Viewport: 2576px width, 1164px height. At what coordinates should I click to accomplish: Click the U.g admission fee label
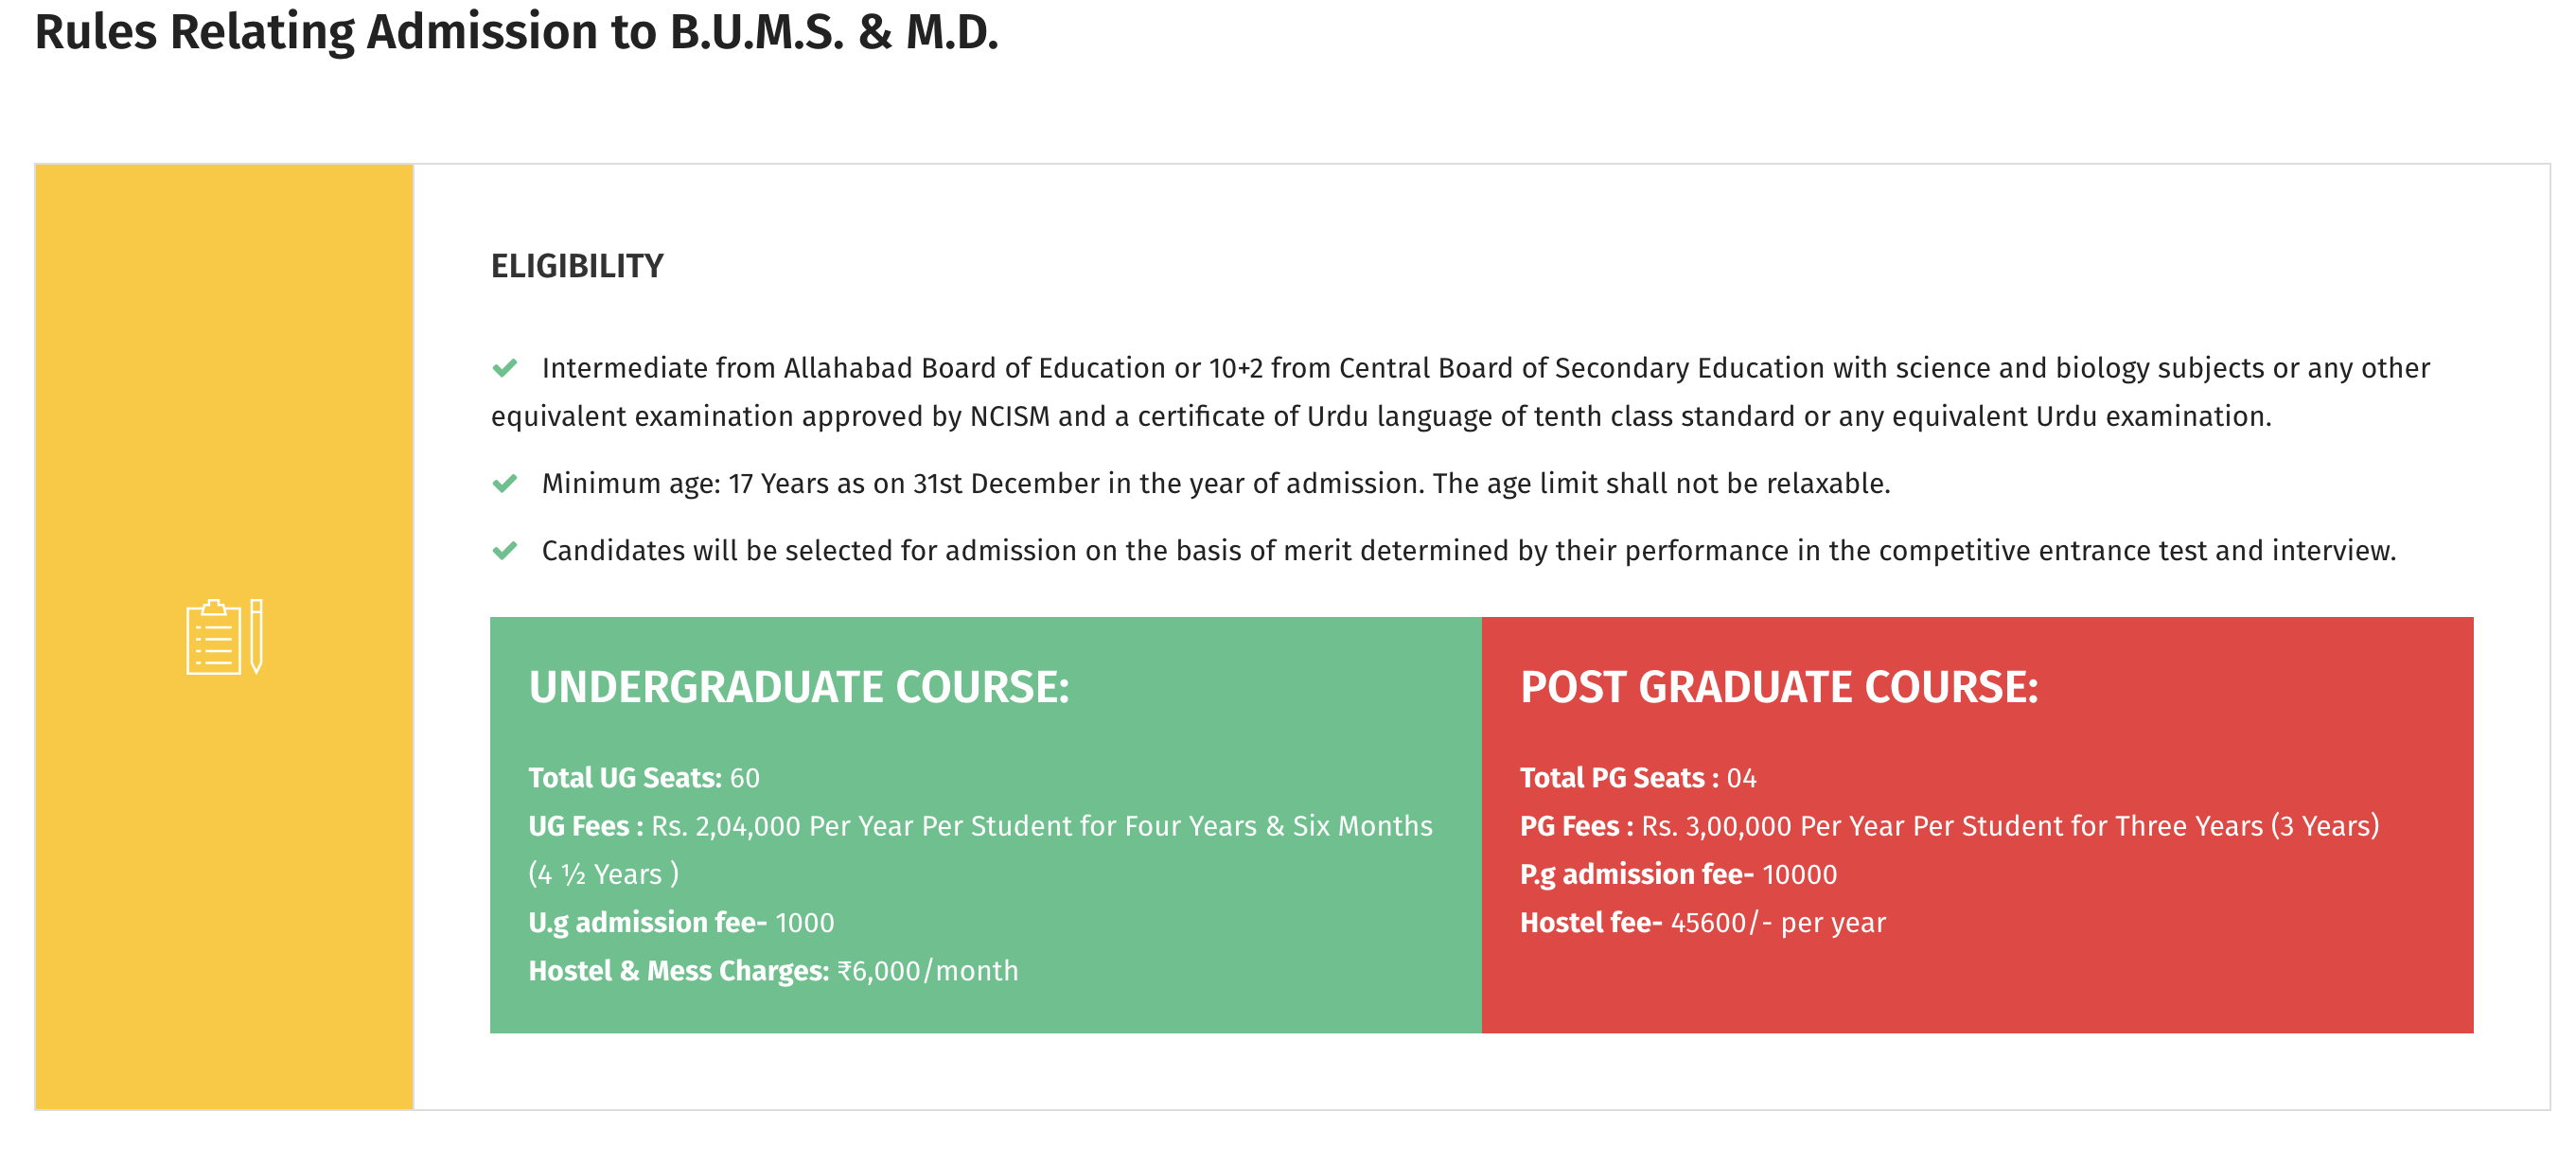tap(647, 922)
